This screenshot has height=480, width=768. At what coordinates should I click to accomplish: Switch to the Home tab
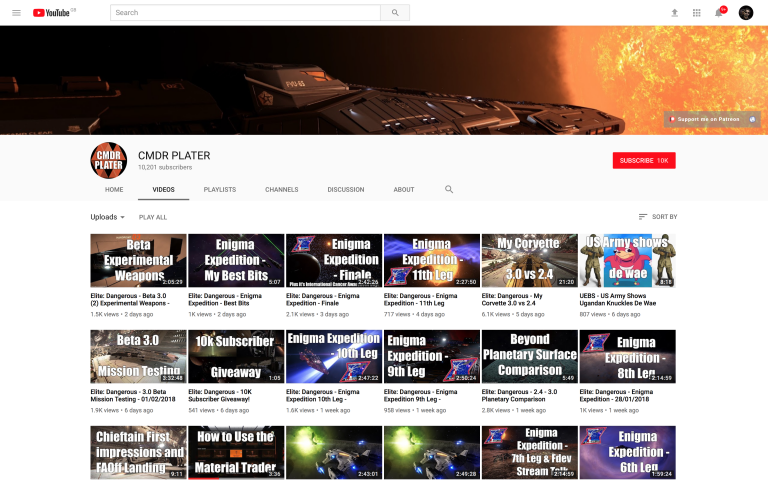click(114, 190)
